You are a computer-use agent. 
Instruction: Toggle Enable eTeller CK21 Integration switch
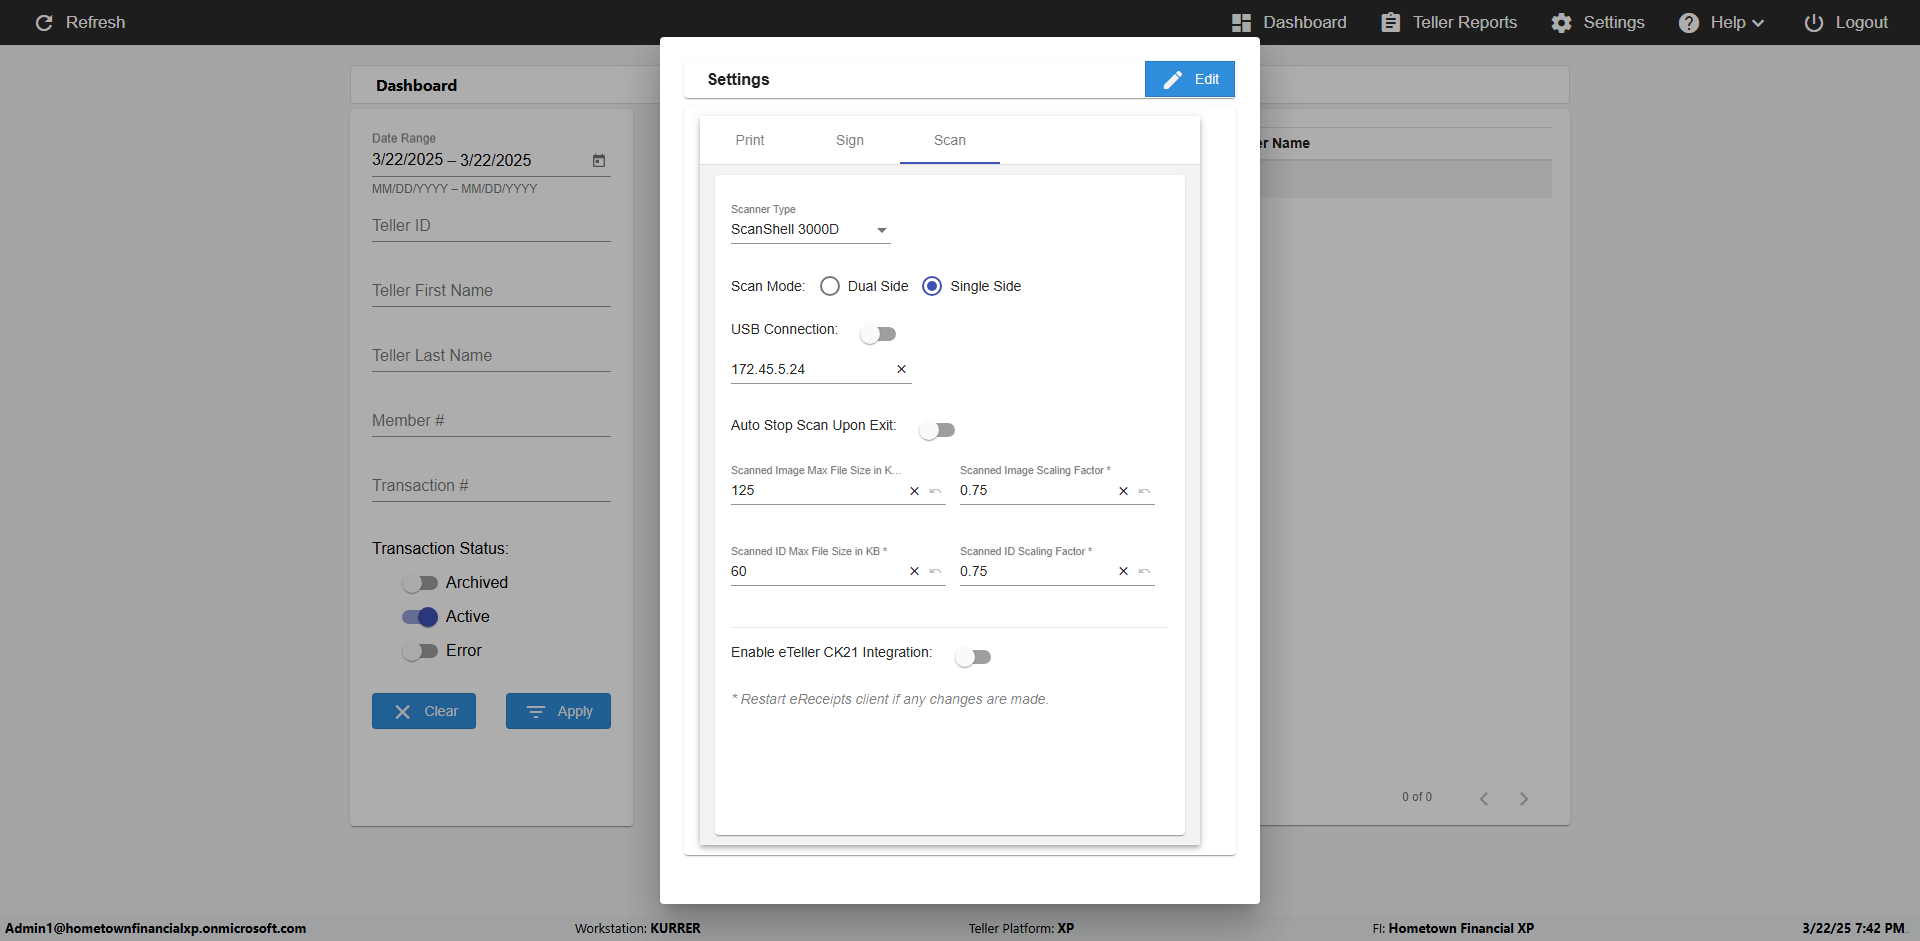click(973, 657)
